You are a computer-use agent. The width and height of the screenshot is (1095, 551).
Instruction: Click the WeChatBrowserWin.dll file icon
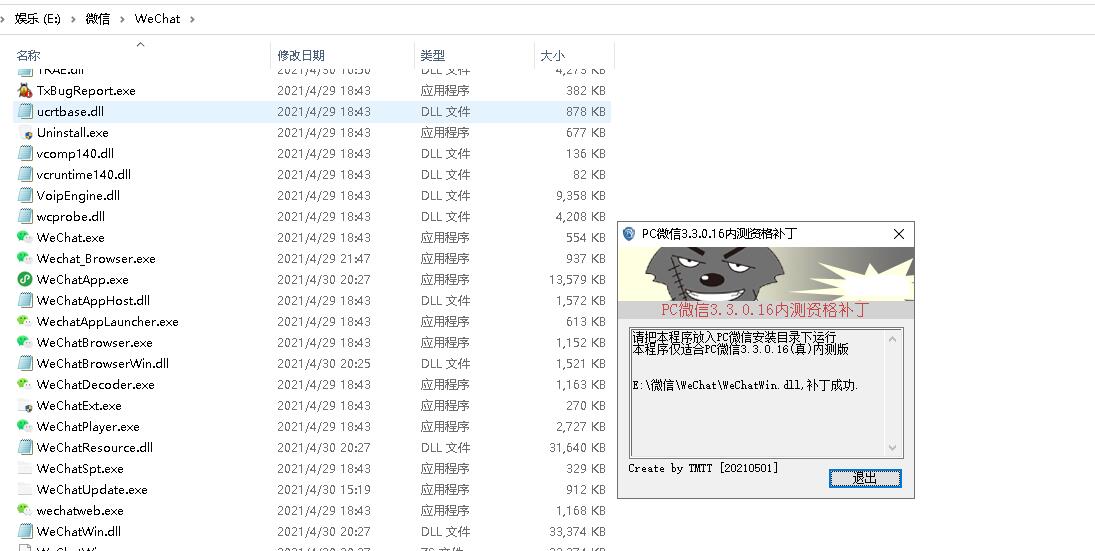click(25, 363)
